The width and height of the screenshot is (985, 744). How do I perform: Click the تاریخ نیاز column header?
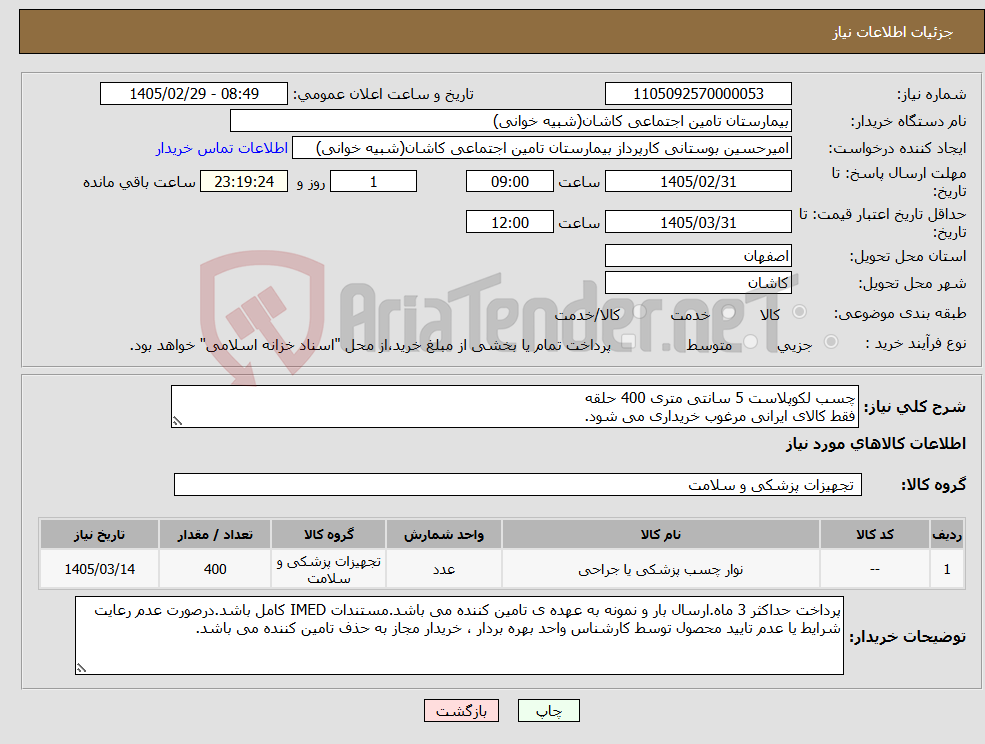(99, 534)
